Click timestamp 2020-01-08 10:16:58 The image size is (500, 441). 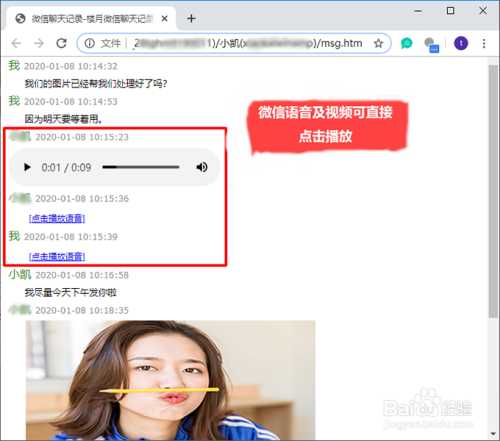[82, 275]
